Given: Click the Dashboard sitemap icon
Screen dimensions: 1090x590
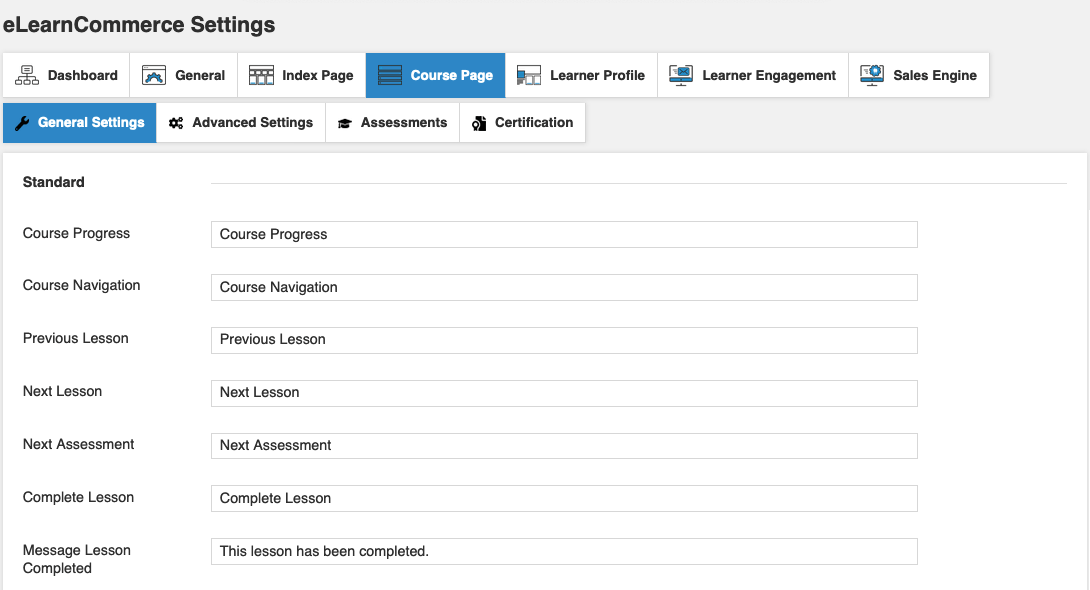Looking at the screenshot, I should pos(27,75).
